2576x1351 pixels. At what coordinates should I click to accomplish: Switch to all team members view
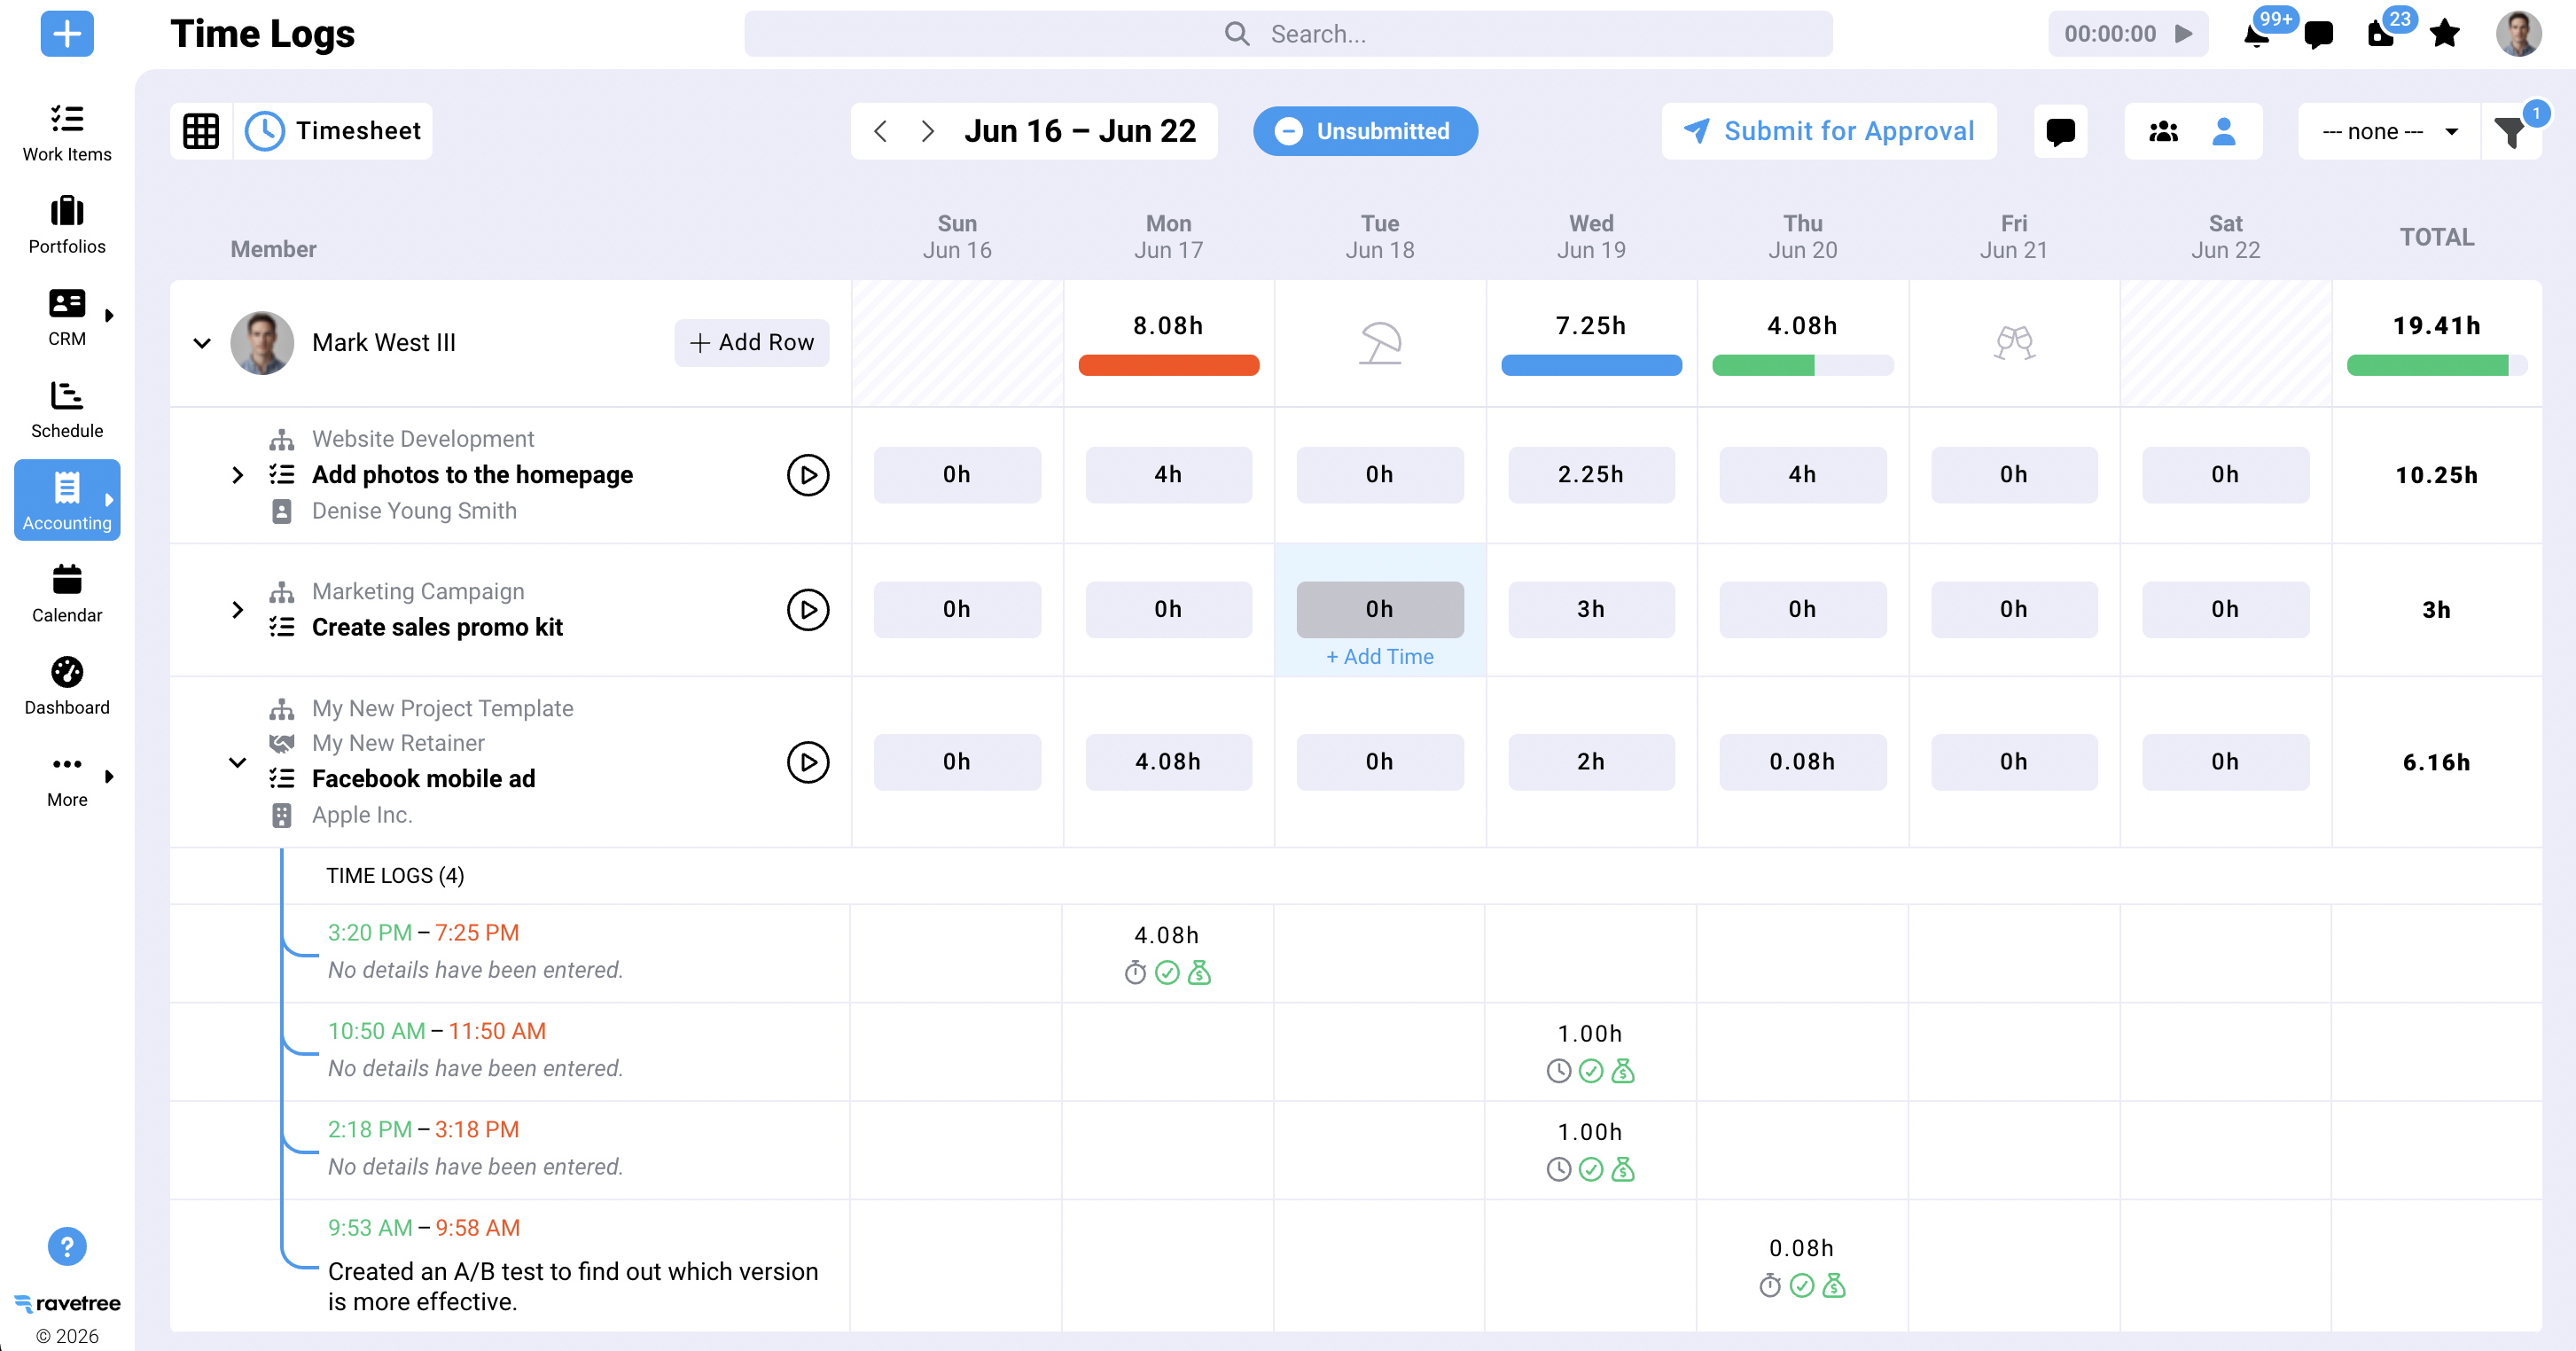pos(2163,131)
